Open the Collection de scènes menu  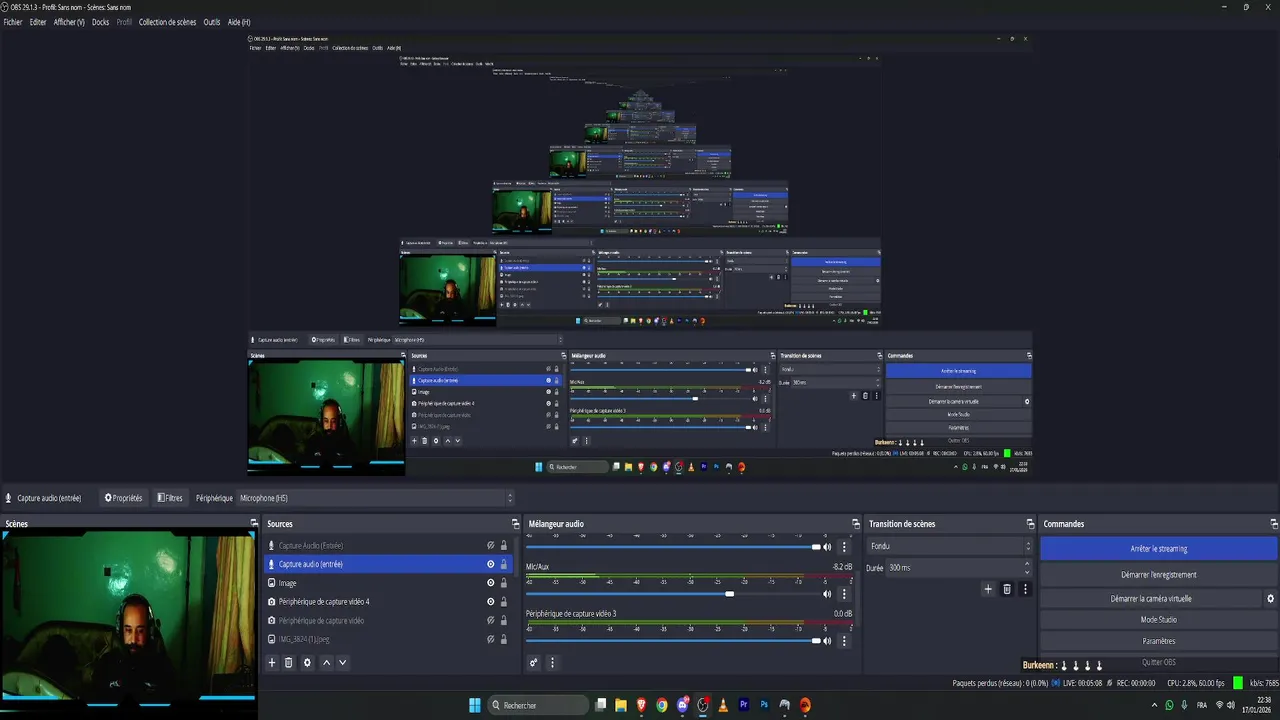[x=167, y=22]
